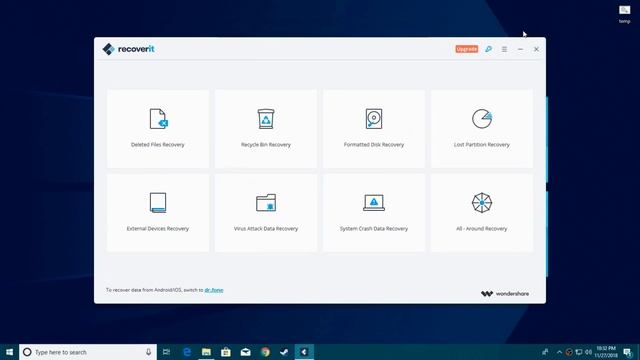Viewport: 640px width, 360px height.
Task: Click the Recoverit taskbar icon
Action: [x=304, y=352]
